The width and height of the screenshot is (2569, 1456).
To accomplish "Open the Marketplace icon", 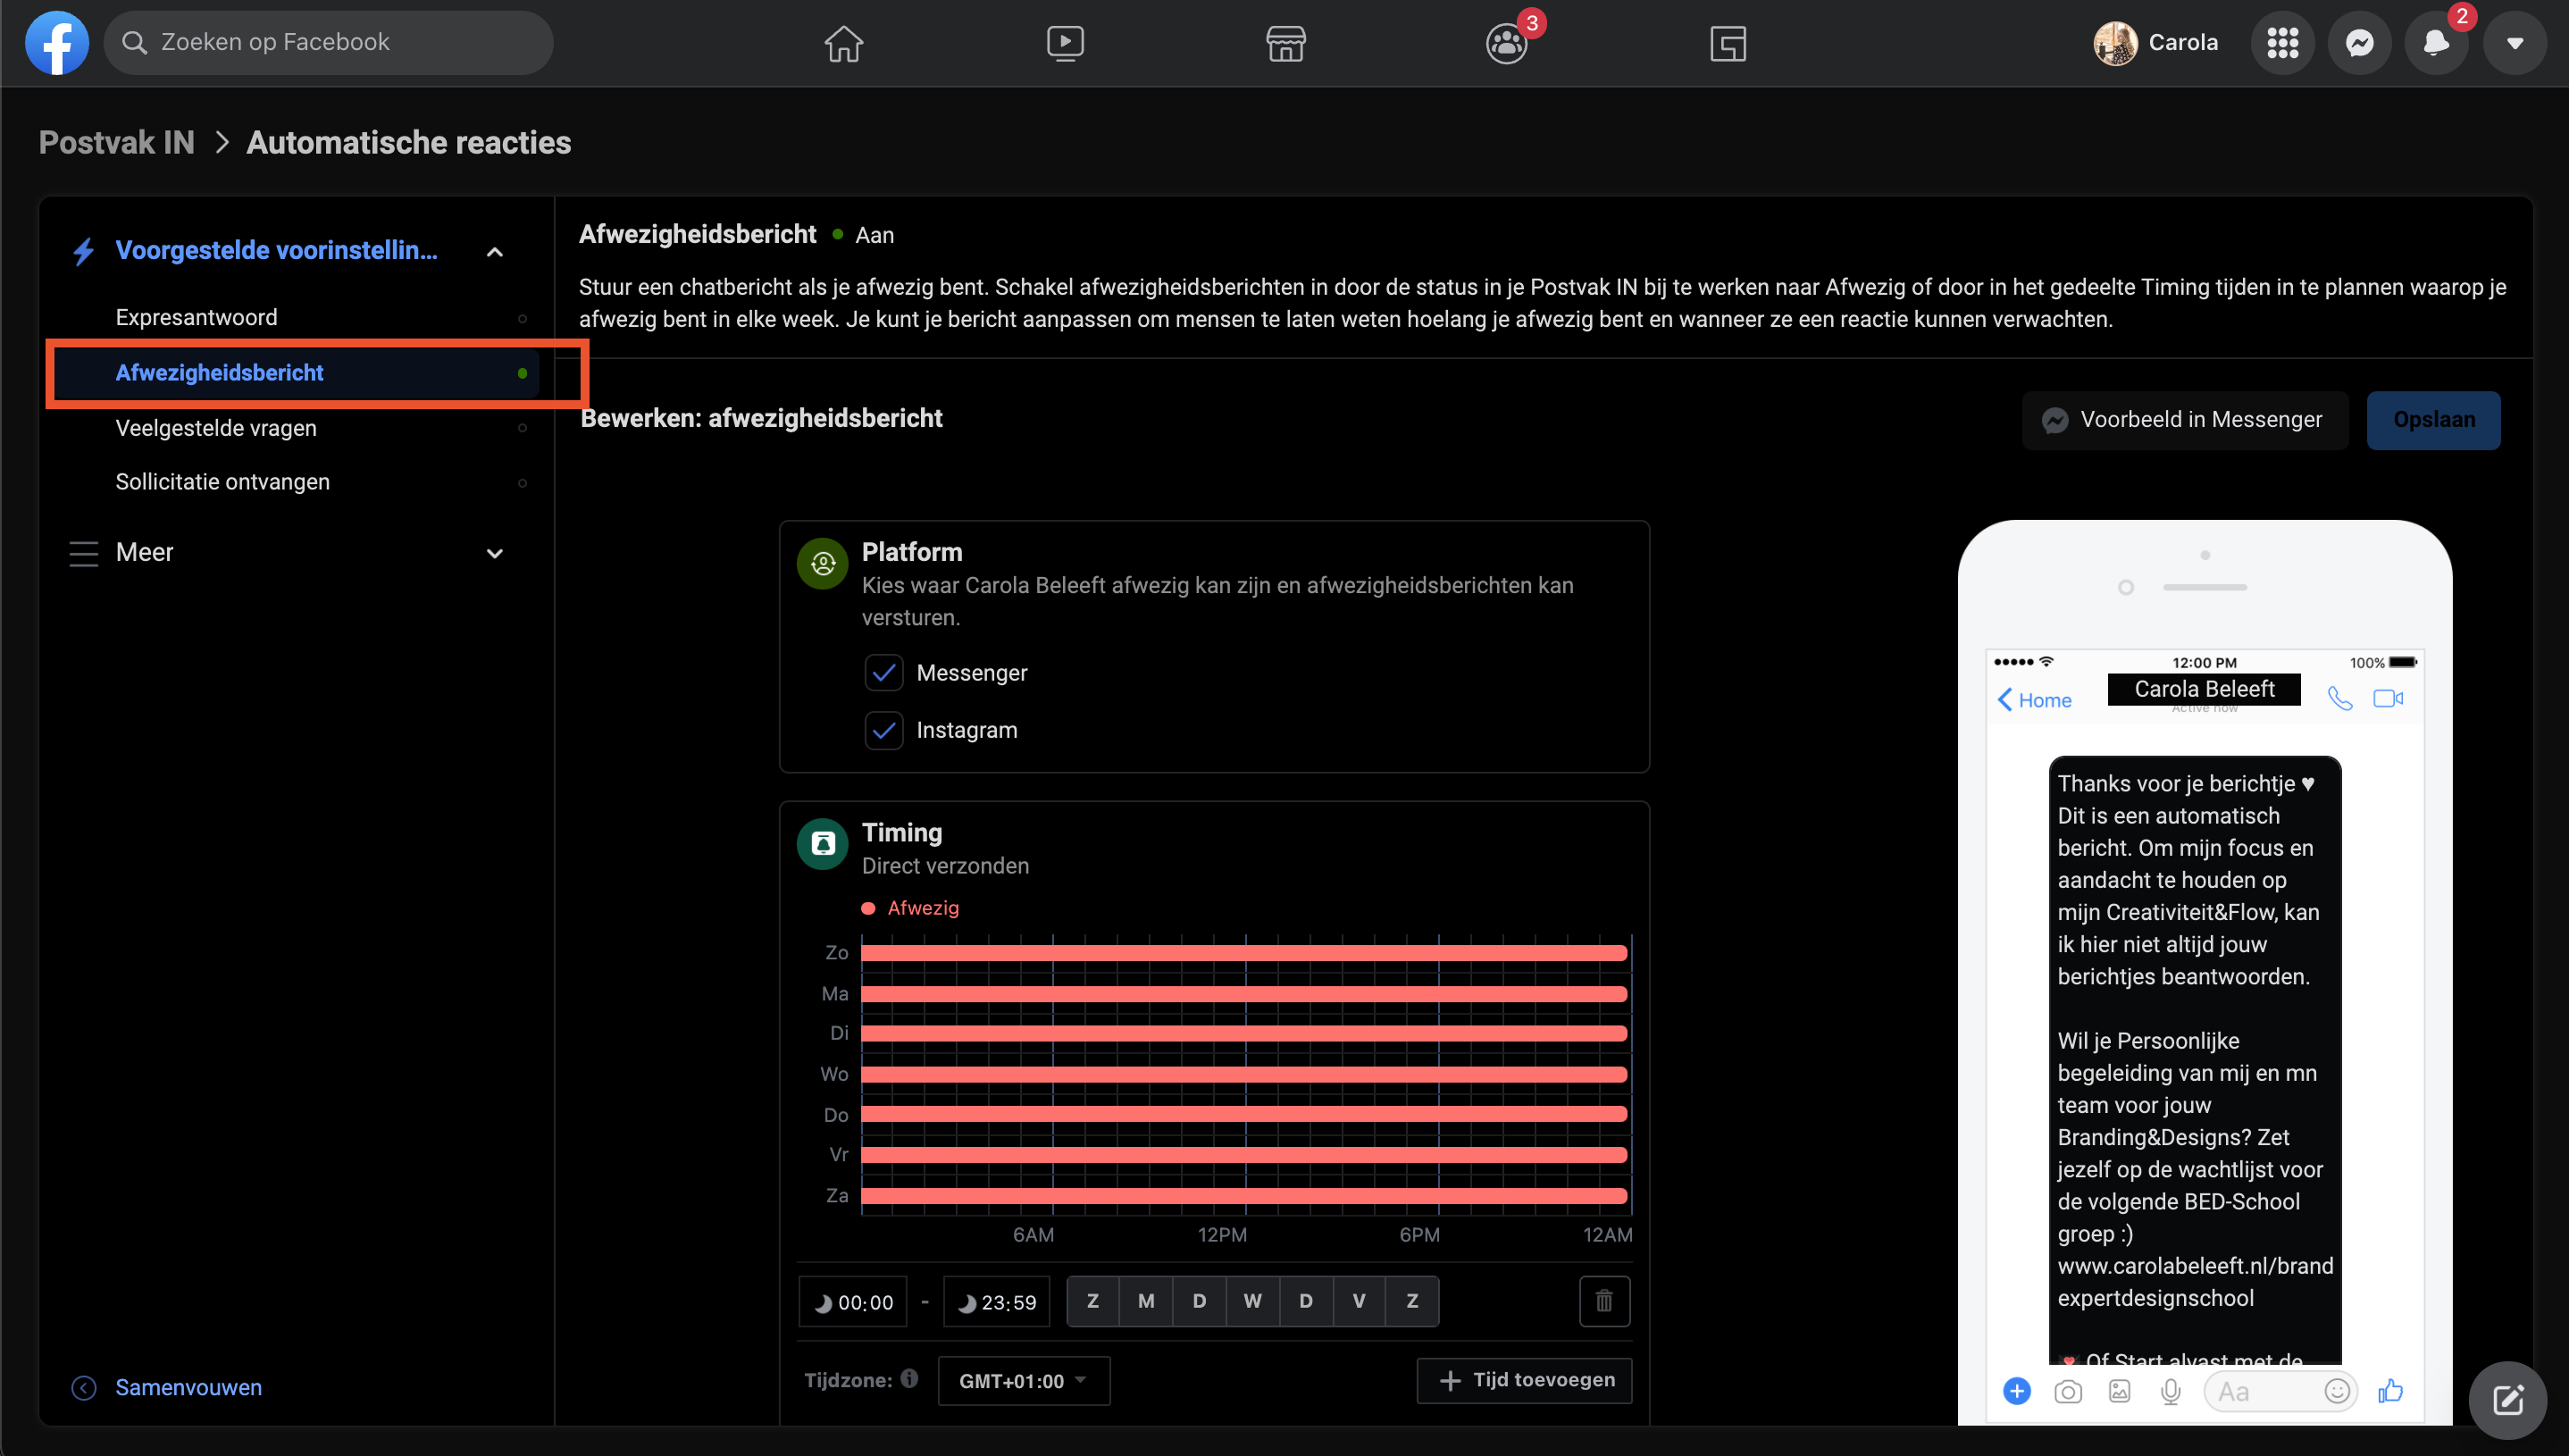I will point(1285,43).
